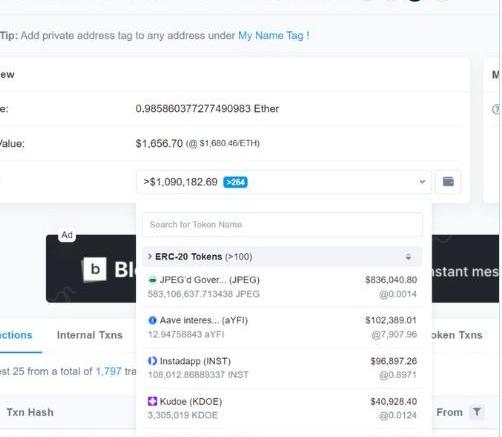Image resolution: width=502 pixels, height=437 pixels.
Task: Collapse the token holdings dropdown showing $1,090,182.69
Action: [x=284, y=182]
